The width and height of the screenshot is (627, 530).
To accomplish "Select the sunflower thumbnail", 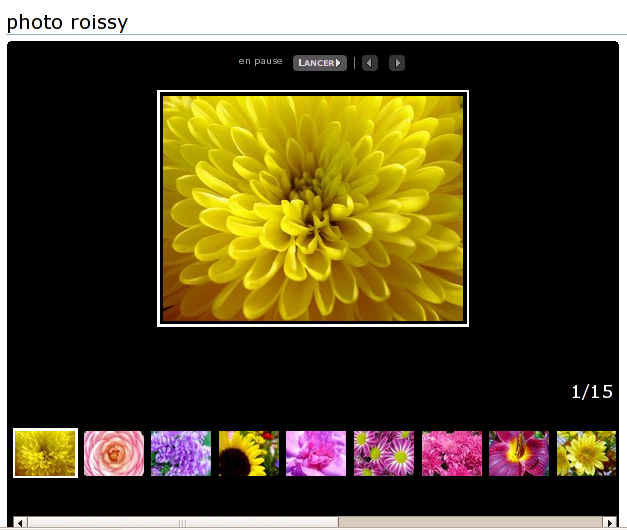I will [x=249, y=453].
